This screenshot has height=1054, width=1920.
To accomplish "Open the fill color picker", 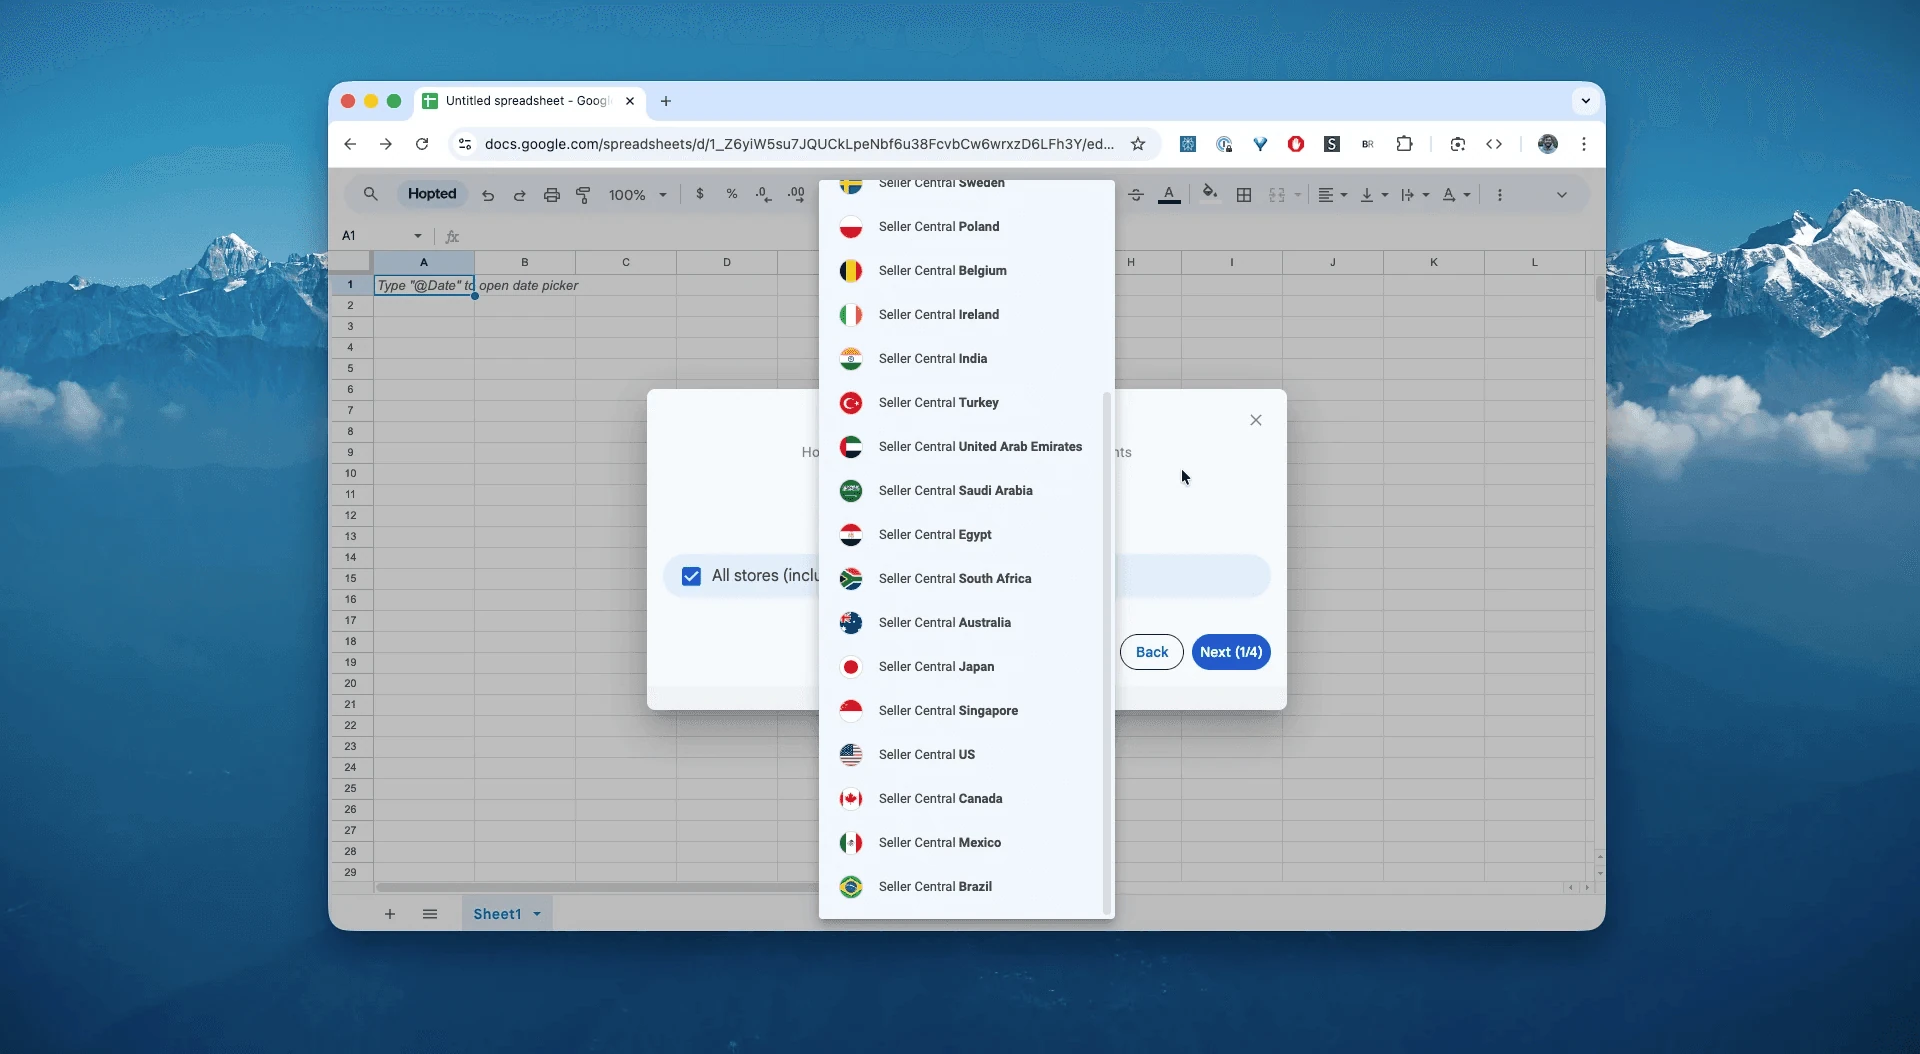I will [1210, 193].
